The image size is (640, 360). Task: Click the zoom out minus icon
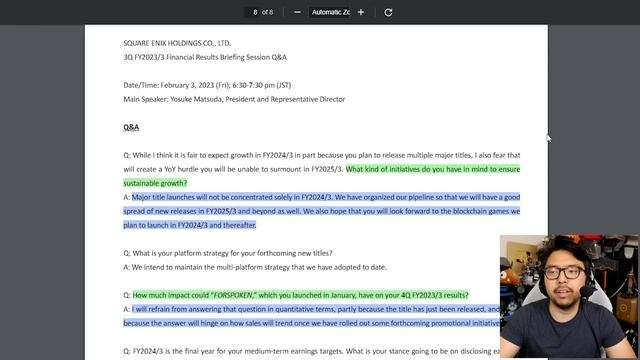[297, 12]
